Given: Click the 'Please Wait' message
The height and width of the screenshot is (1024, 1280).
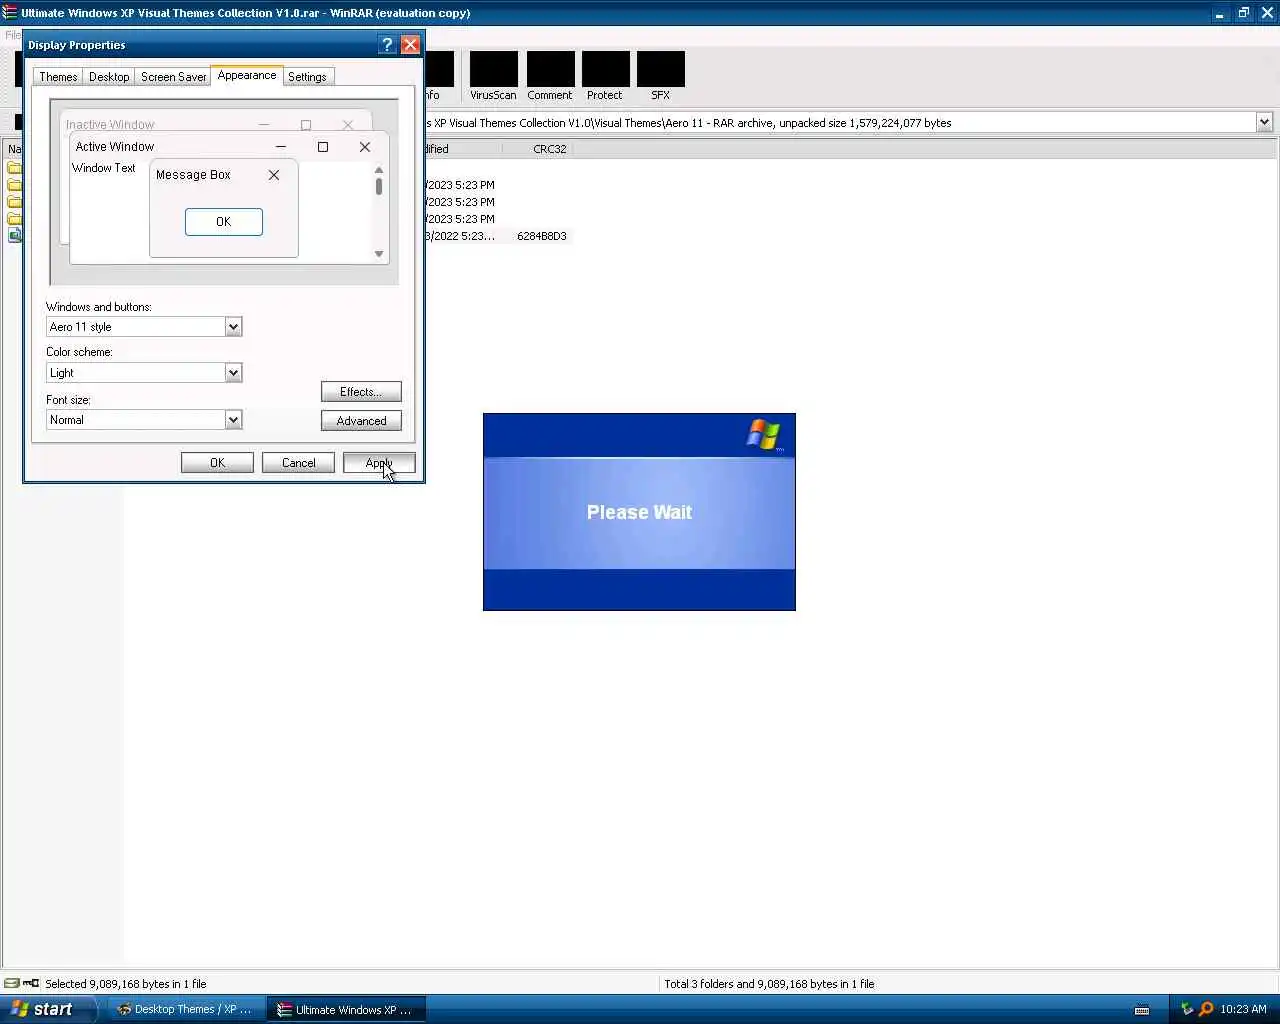Looking at the screenshot, I should 639,512.
